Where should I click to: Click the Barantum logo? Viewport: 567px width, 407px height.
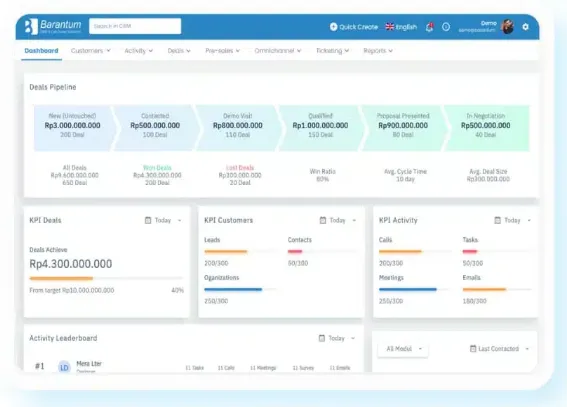point(53,26)
